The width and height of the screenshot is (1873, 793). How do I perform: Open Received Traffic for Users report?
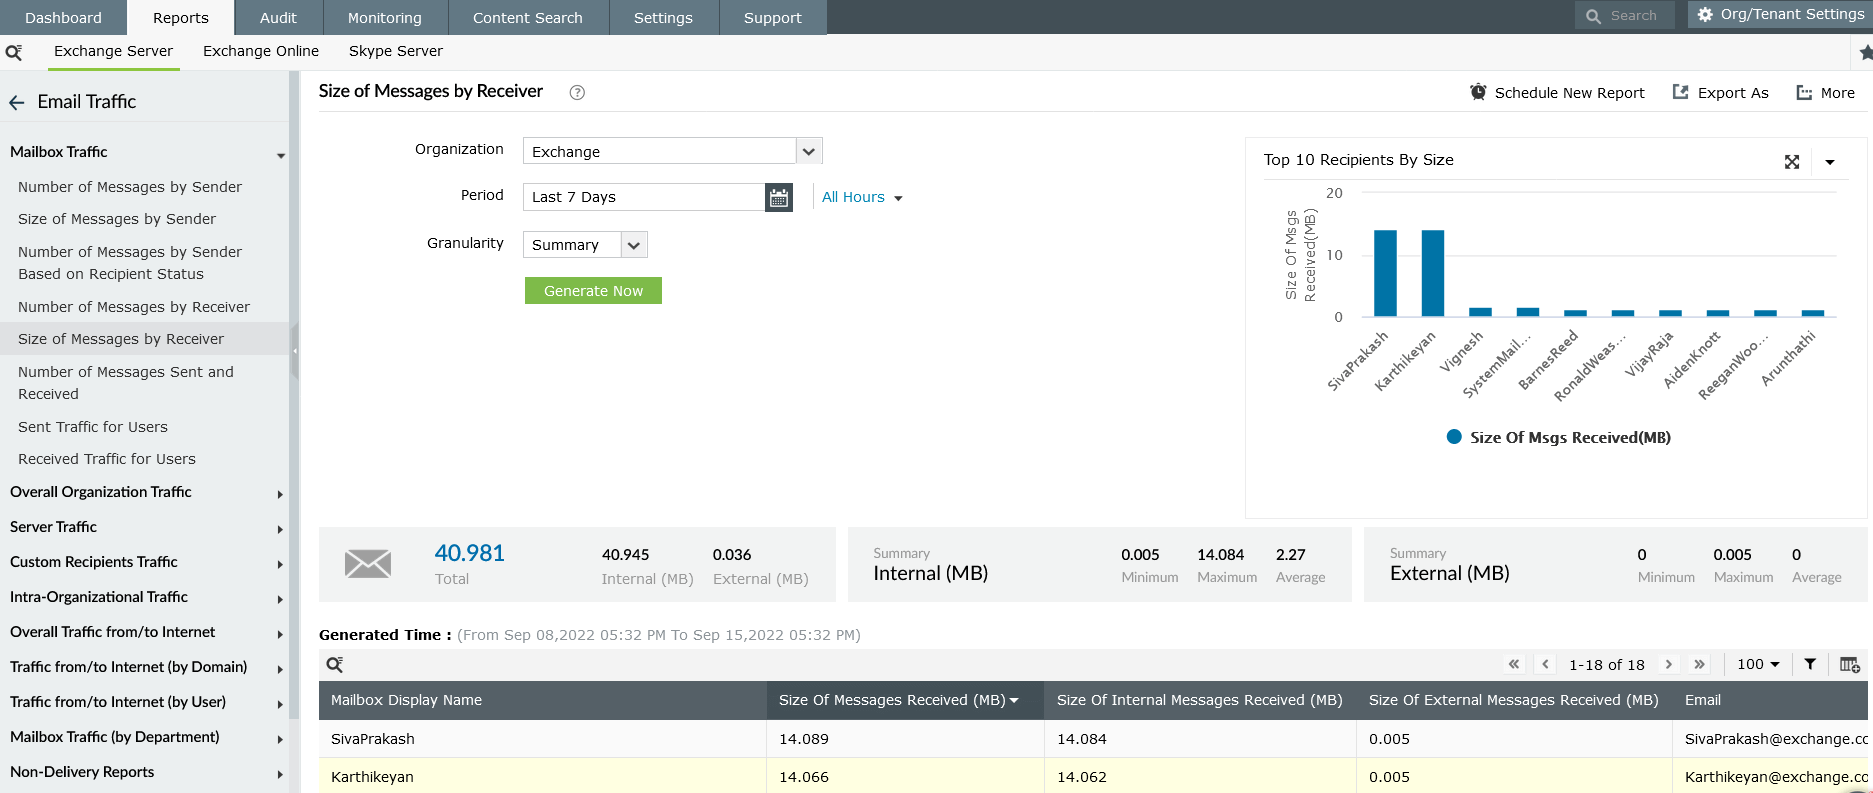coord(107,459)
